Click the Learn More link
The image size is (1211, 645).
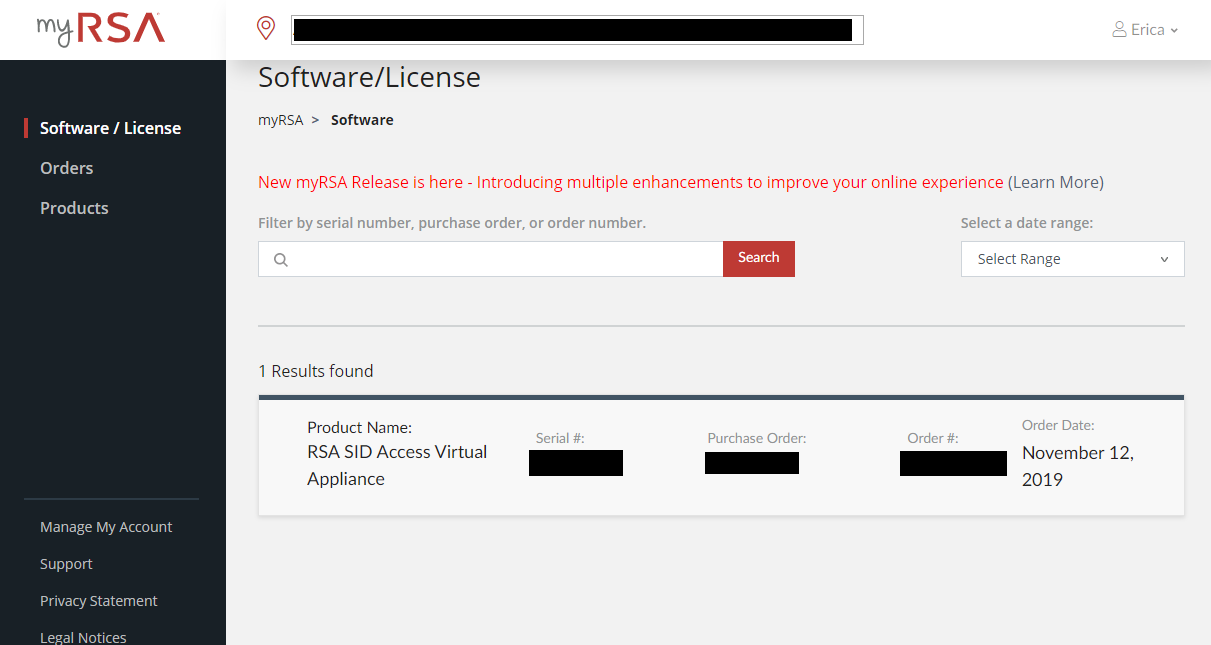(1055, 182)
